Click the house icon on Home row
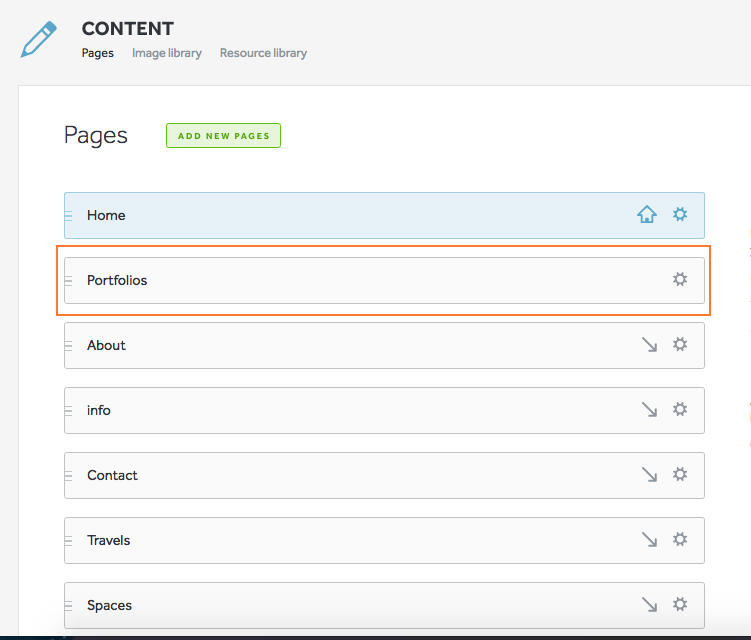This screenshot has height=640, width=751. [x=647, y=214]
